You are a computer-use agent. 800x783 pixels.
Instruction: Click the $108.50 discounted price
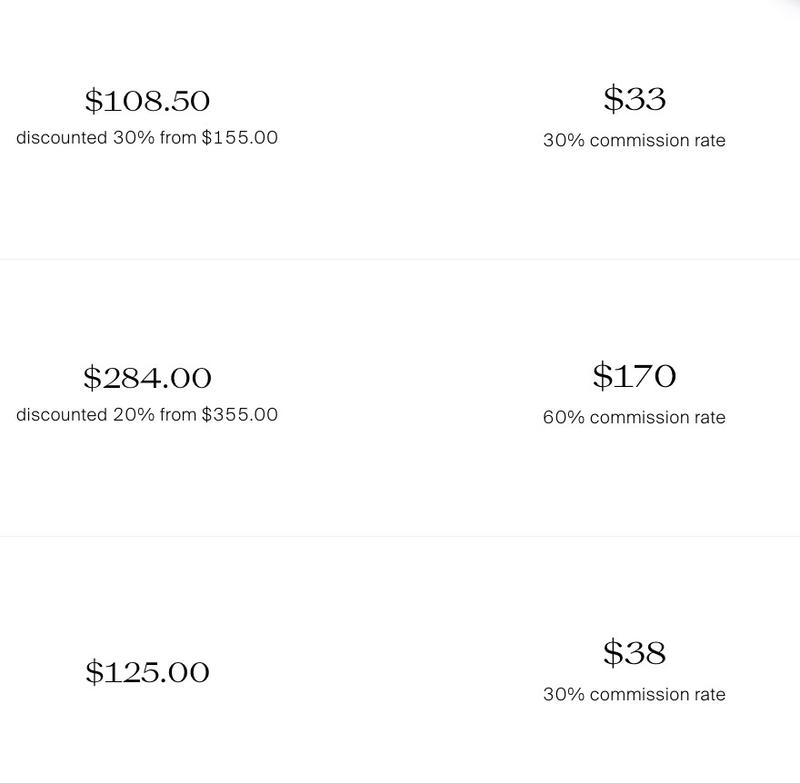pos(147,101)
